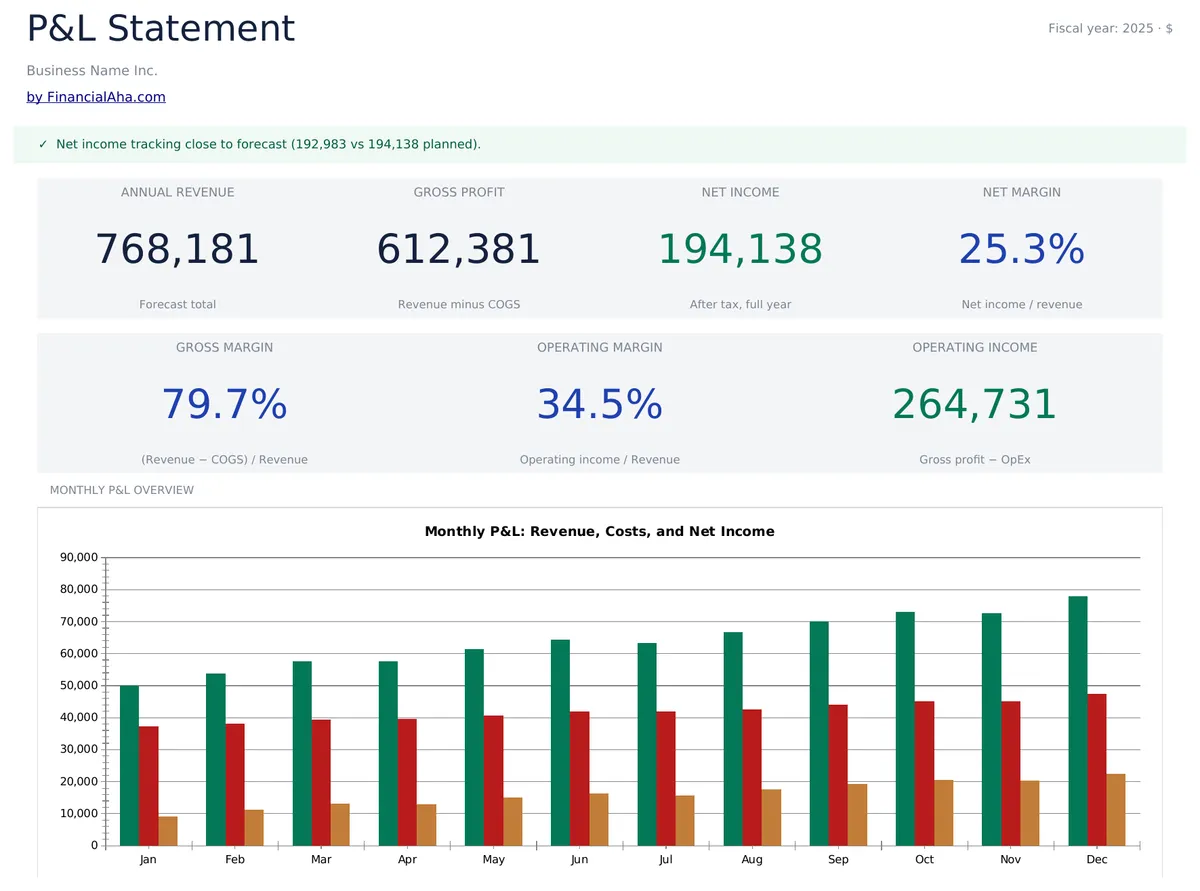Click the Business Name Inc. subtitle
Screen dimensions: 1200x891
(91, 70)
